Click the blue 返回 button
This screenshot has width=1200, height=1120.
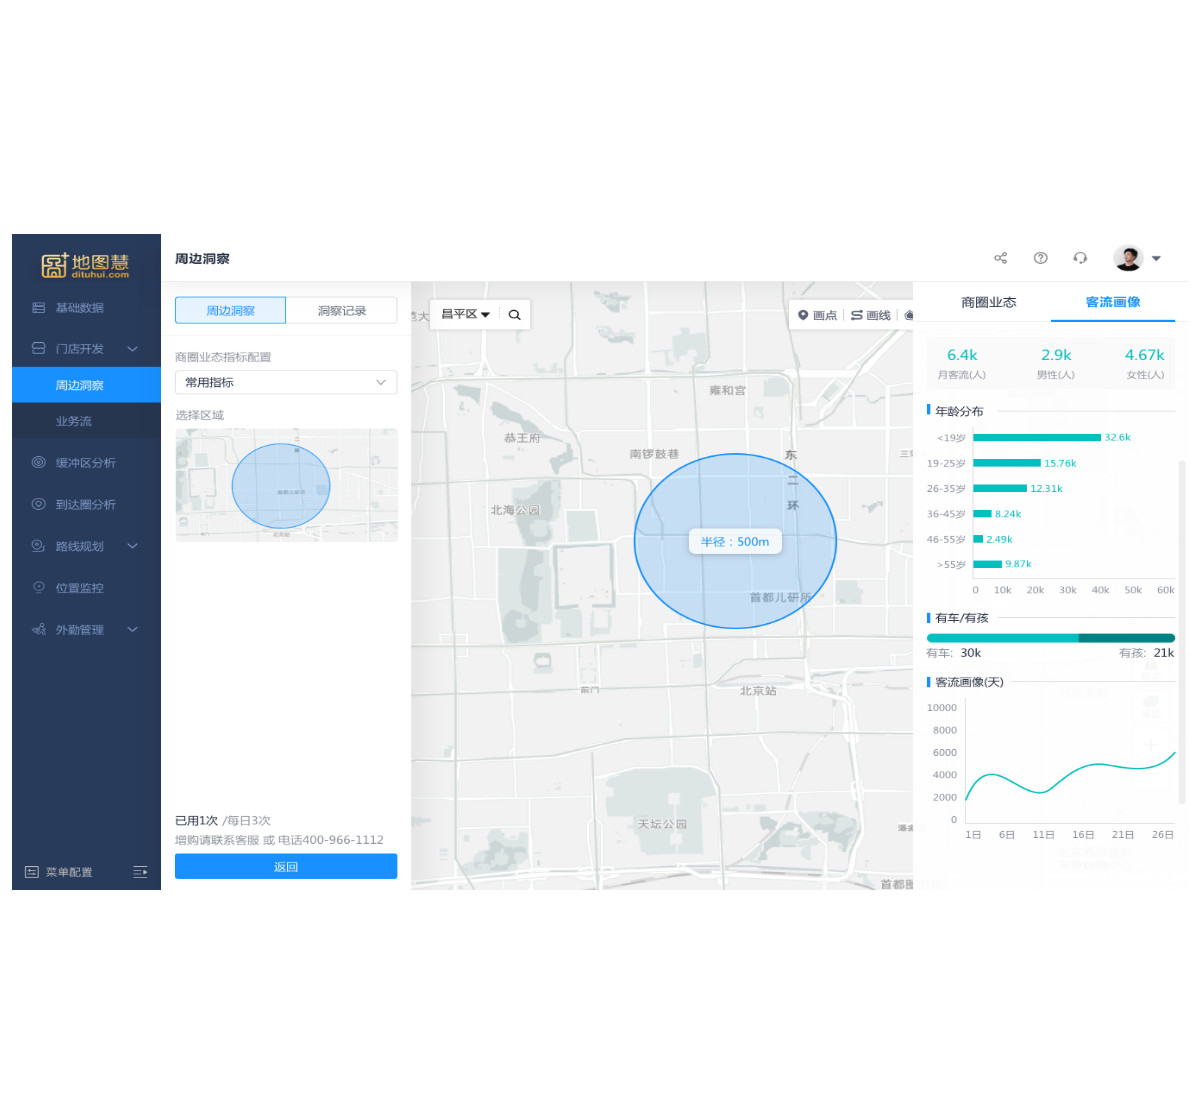click(286, 867)
